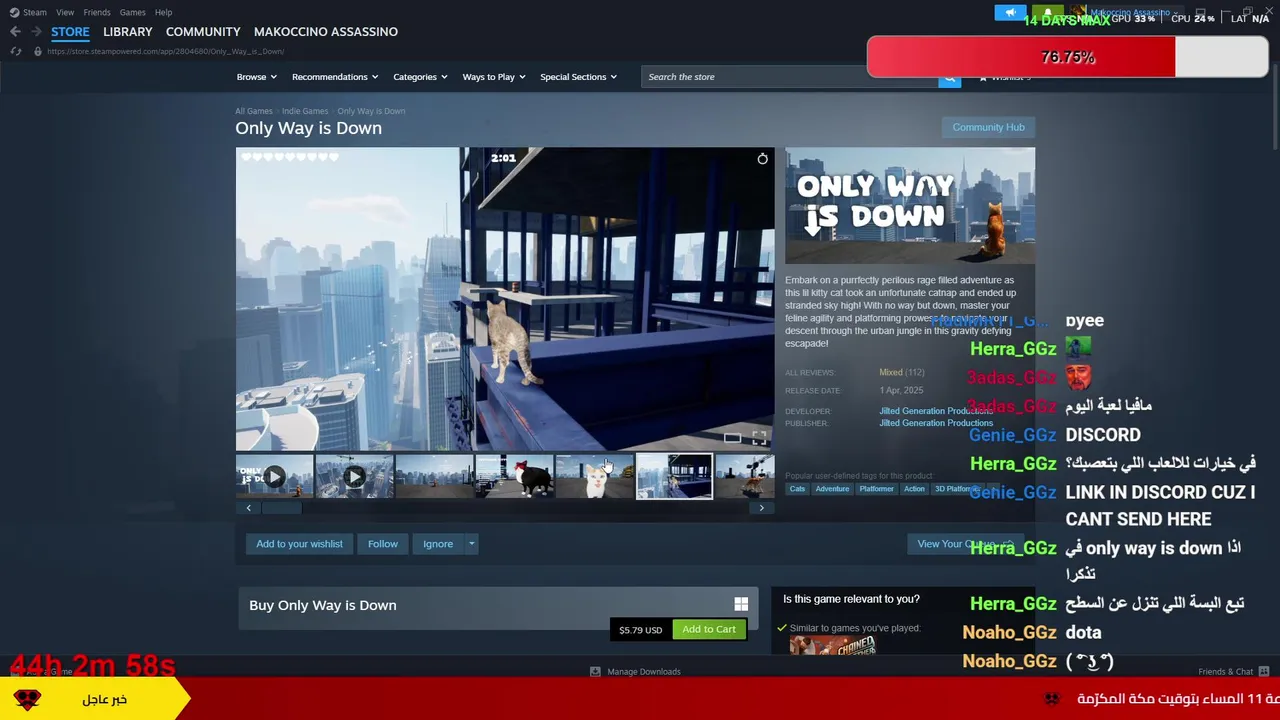Play the second trailer thumbnail
This screenshot has width=1280, height=720.
pos(354,476)
